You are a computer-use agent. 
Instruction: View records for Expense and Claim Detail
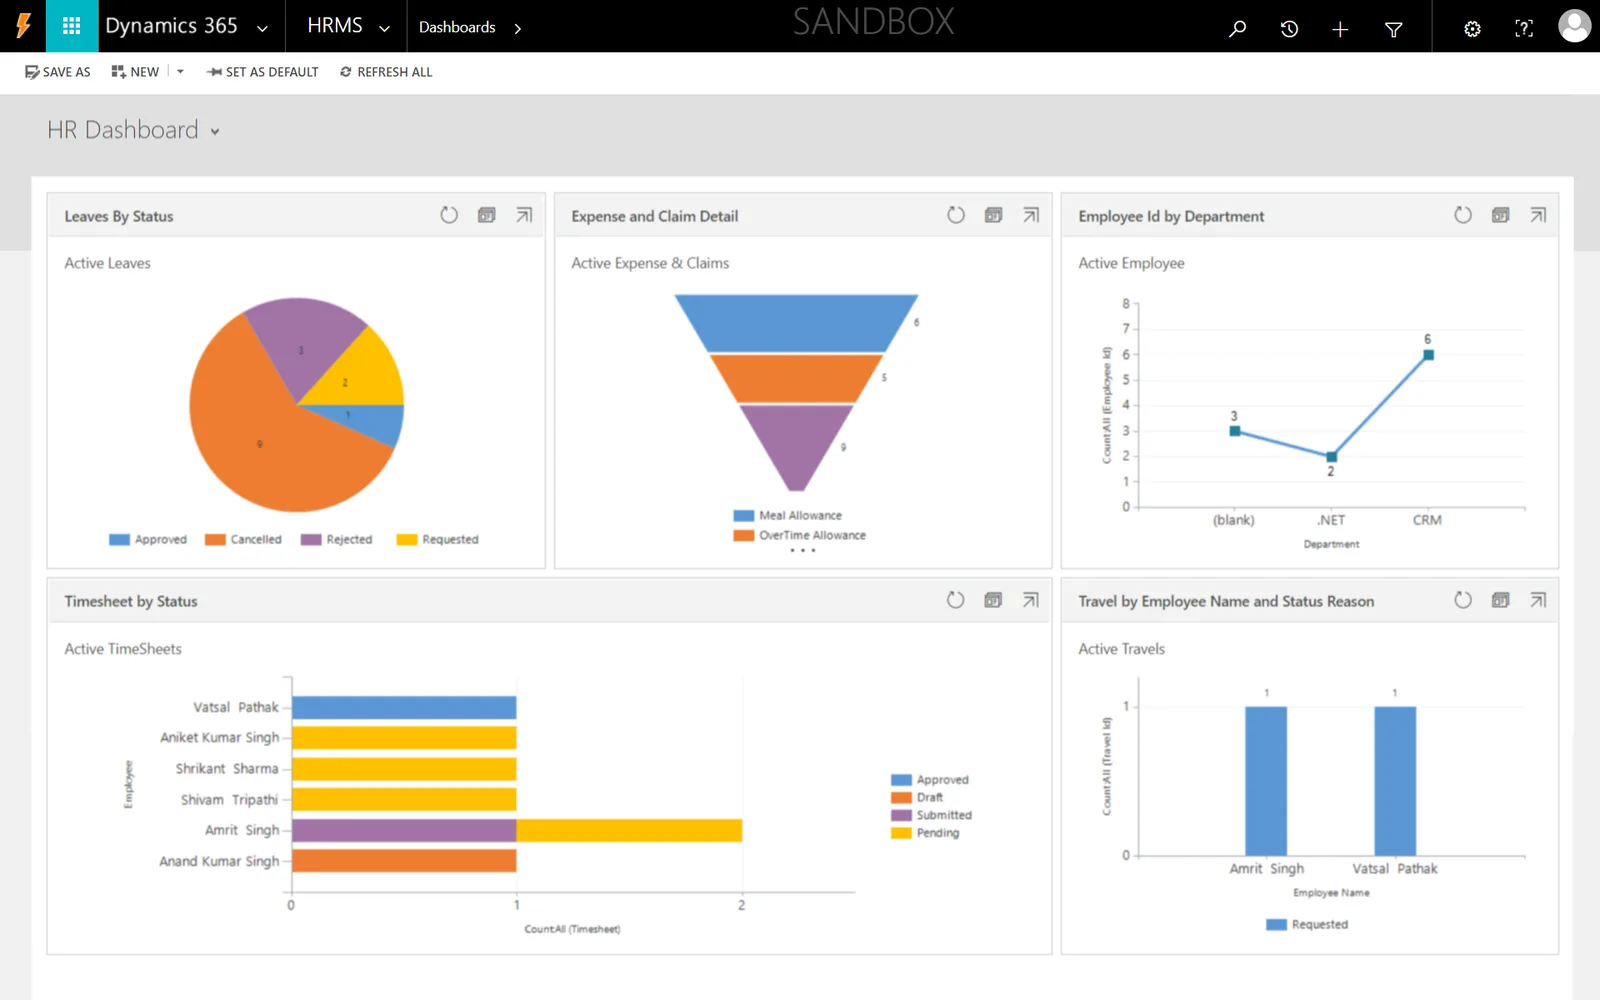(x=993, y=215)
